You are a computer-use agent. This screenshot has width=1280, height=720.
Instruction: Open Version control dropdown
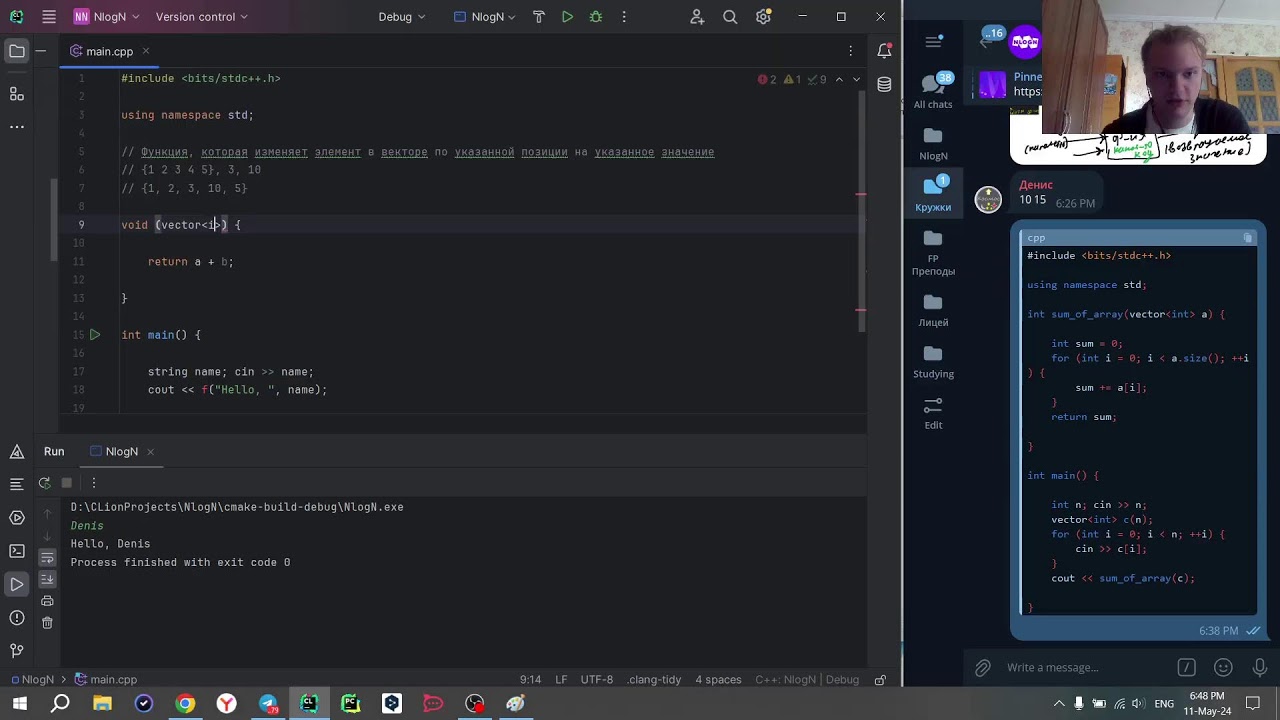click(201, 17)
